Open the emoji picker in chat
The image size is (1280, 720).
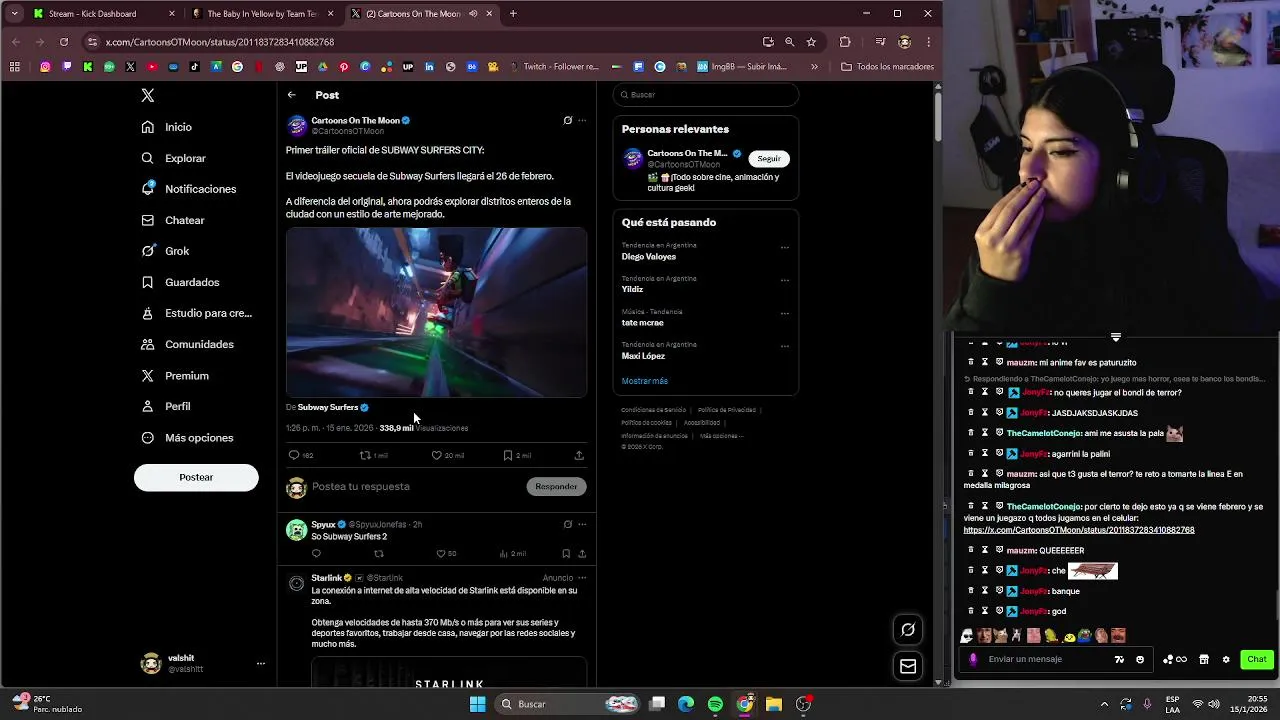click(x=1140, y=659)
